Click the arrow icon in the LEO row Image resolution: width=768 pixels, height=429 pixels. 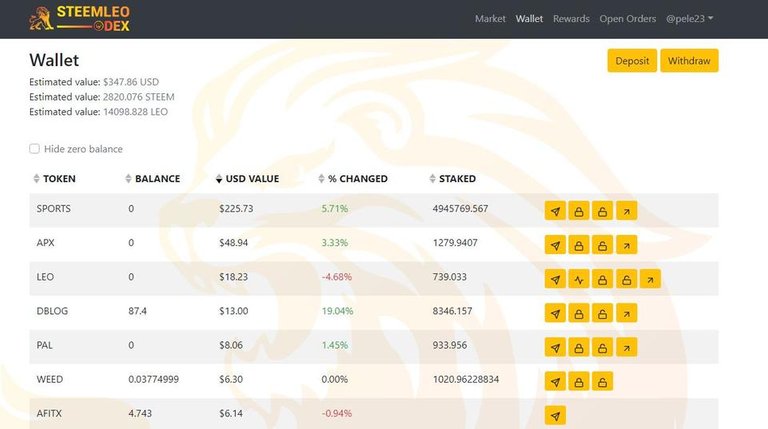pos(650,279)
